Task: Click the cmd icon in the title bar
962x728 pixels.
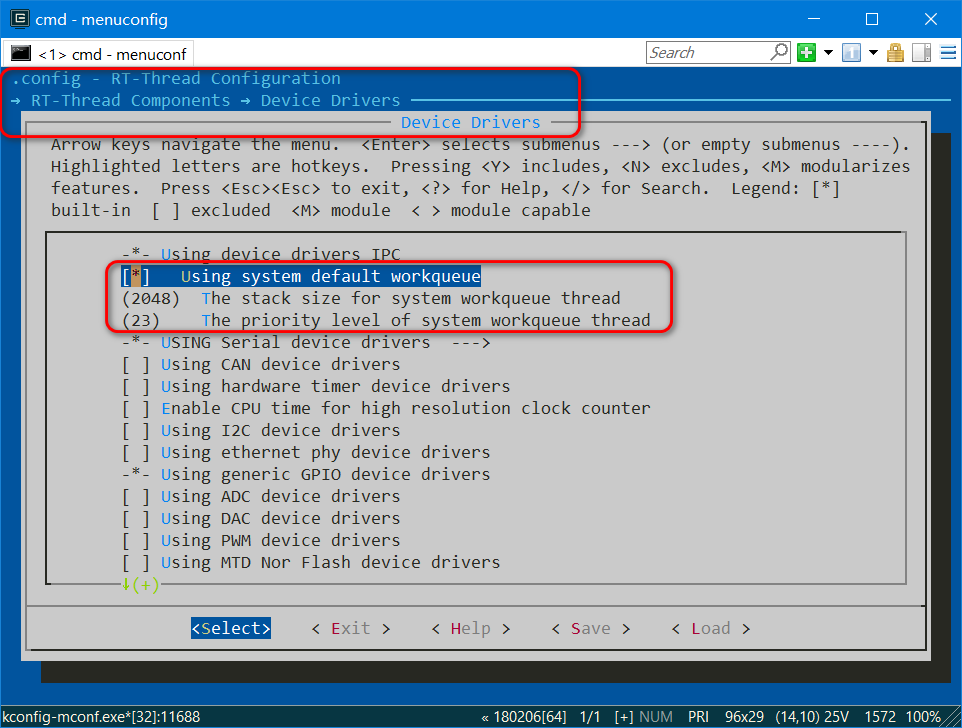Action: coord(20,19)
